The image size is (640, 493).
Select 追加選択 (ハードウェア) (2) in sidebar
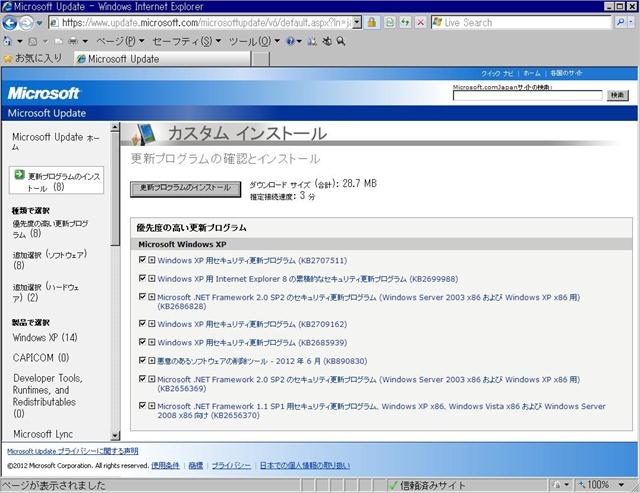coord(46,292)
